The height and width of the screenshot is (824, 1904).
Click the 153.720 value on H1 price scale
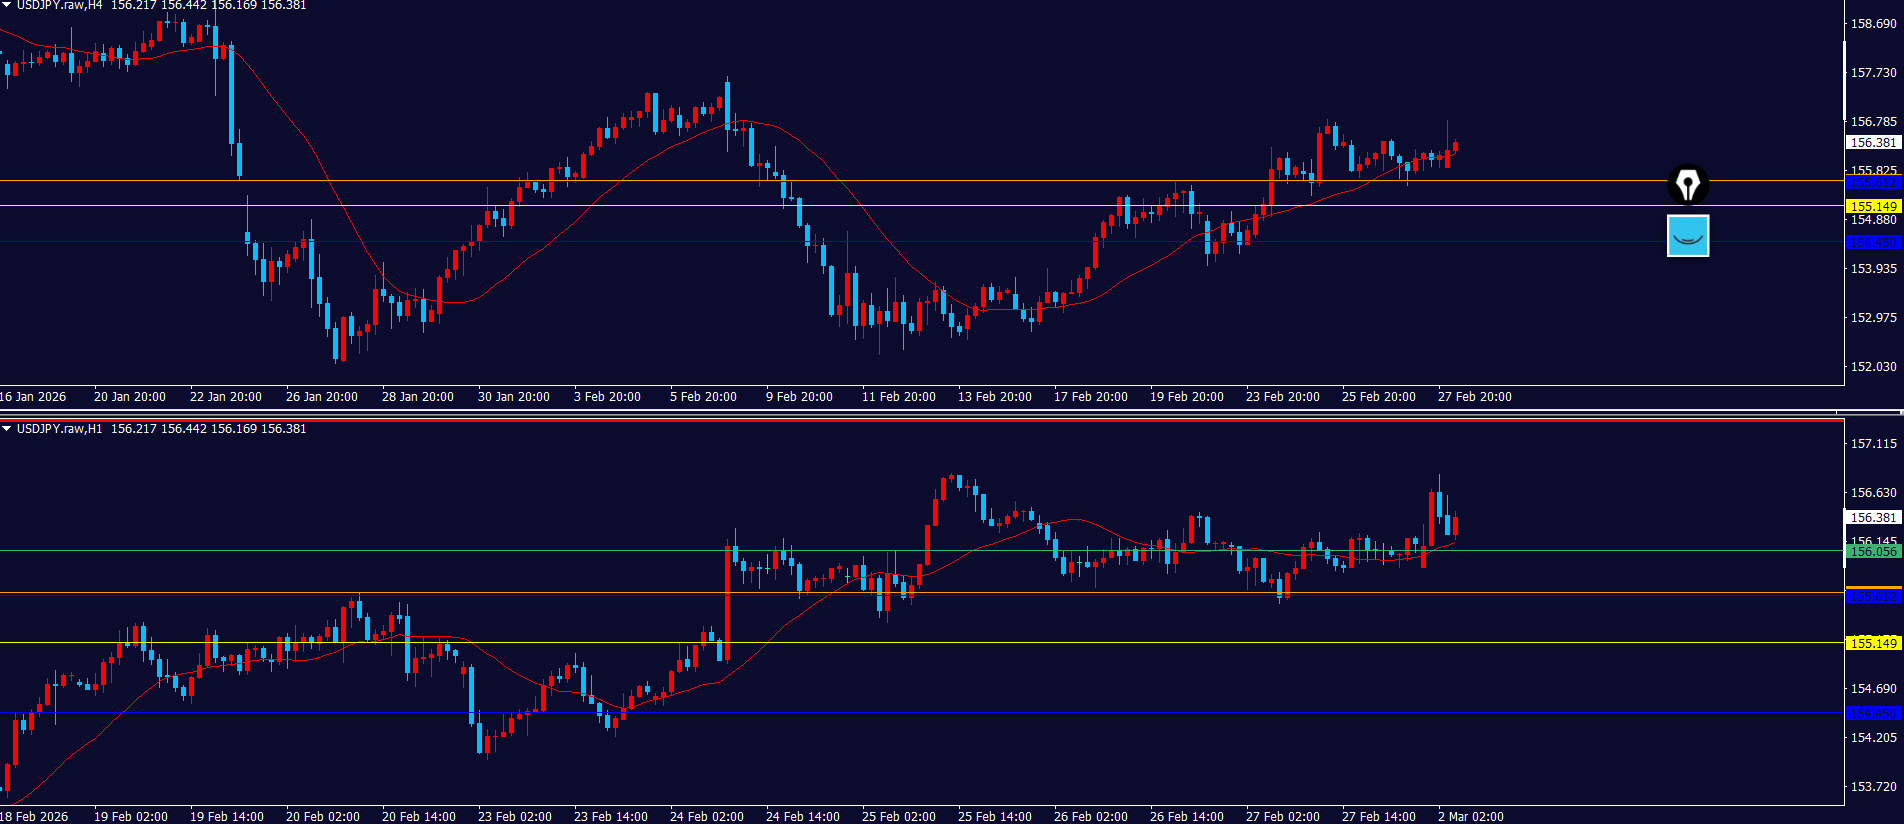click(1873, 787)
